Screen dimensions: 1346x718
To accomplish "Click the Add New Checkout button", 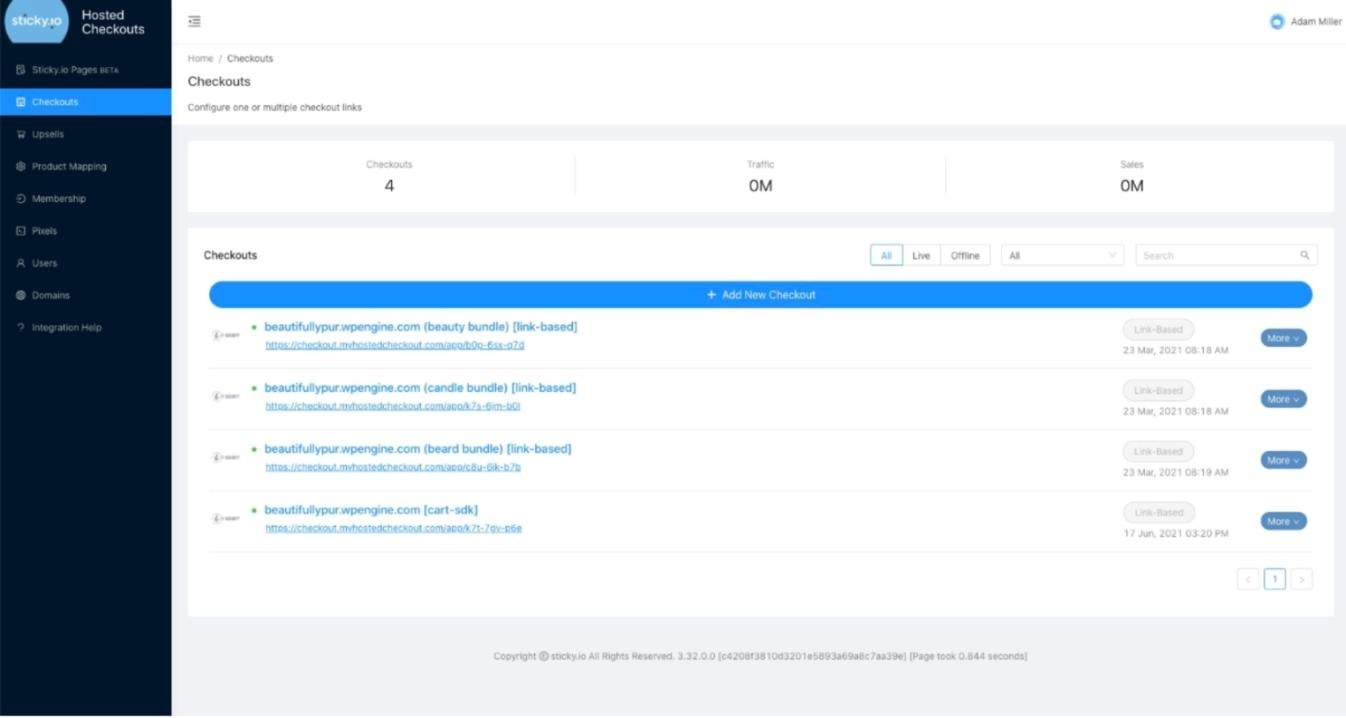I will tap(760, 295).
